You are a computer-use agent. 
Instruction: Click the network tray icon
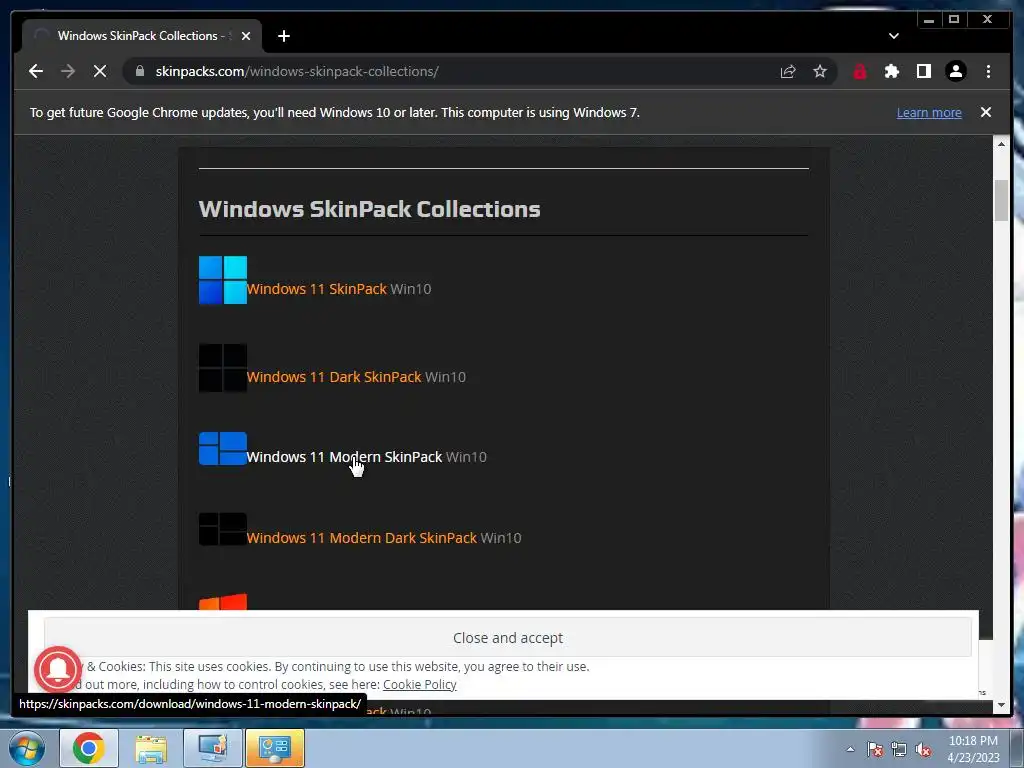(899, 749)
